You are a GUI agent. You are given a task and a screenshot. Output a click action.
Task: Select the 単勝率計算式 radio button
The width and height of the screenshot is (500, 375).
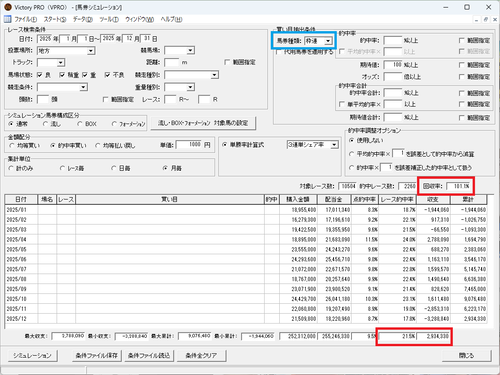tap(225, 145)
